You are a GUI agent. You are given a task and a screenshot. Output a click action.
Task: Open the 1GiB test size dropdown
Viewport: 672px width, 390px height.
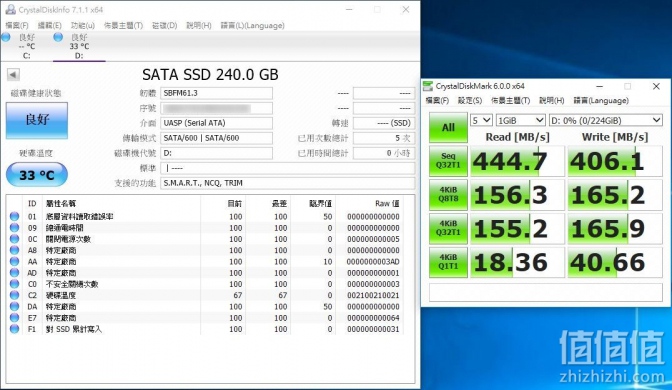[520, 120]
